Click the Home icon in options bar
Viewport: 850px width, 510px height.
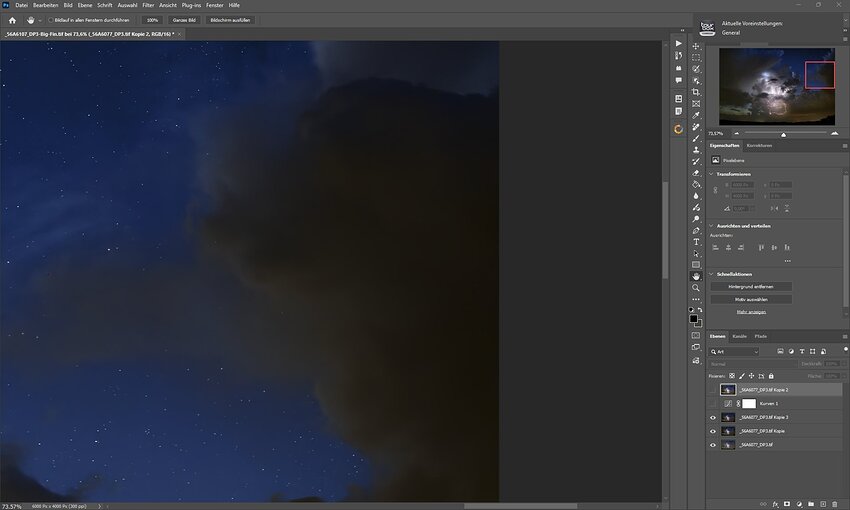pyautogui.click(x=11, y=19)
